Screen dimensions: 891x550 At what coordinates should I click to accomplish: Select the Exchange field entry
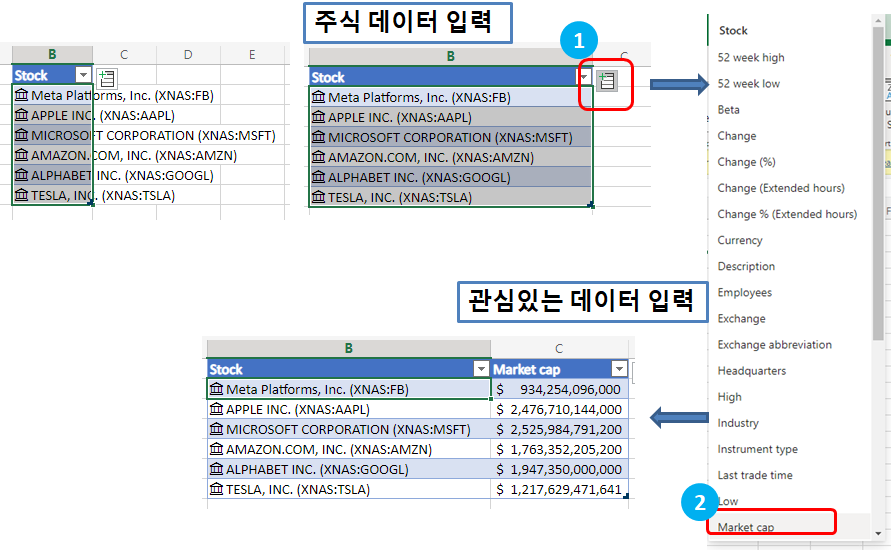(741, 319)
